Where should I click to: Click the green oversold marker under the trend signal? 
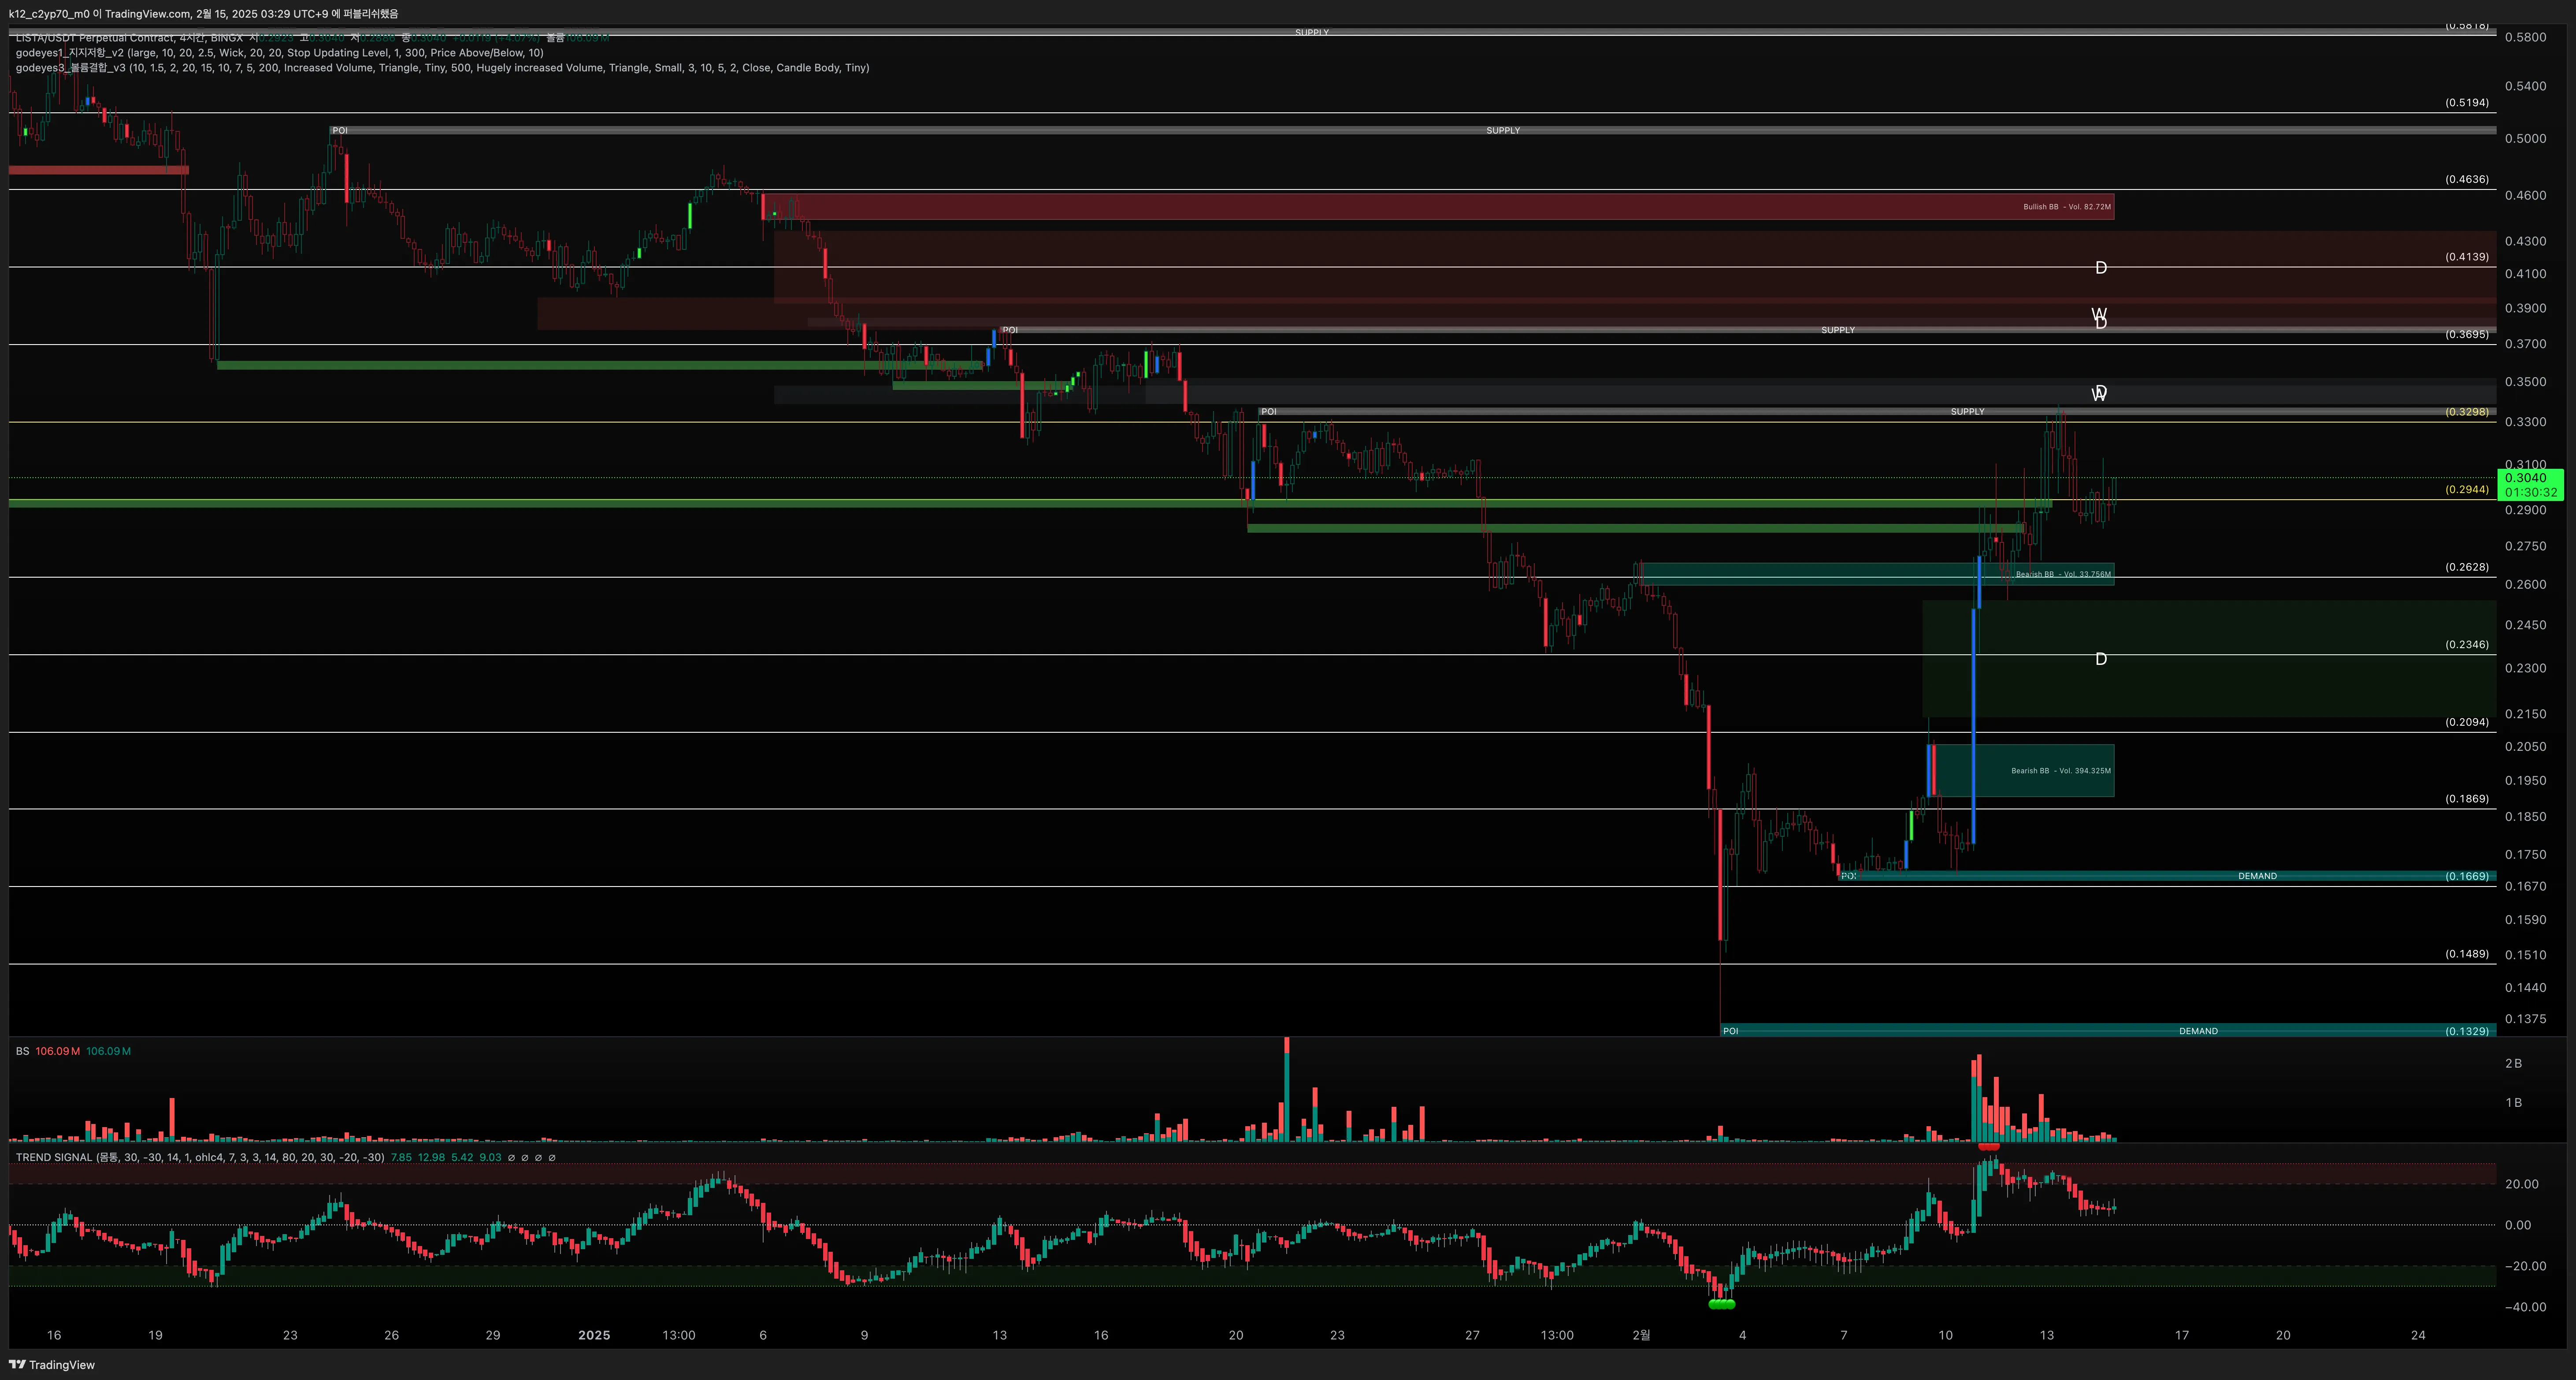pos(1722,1304)
